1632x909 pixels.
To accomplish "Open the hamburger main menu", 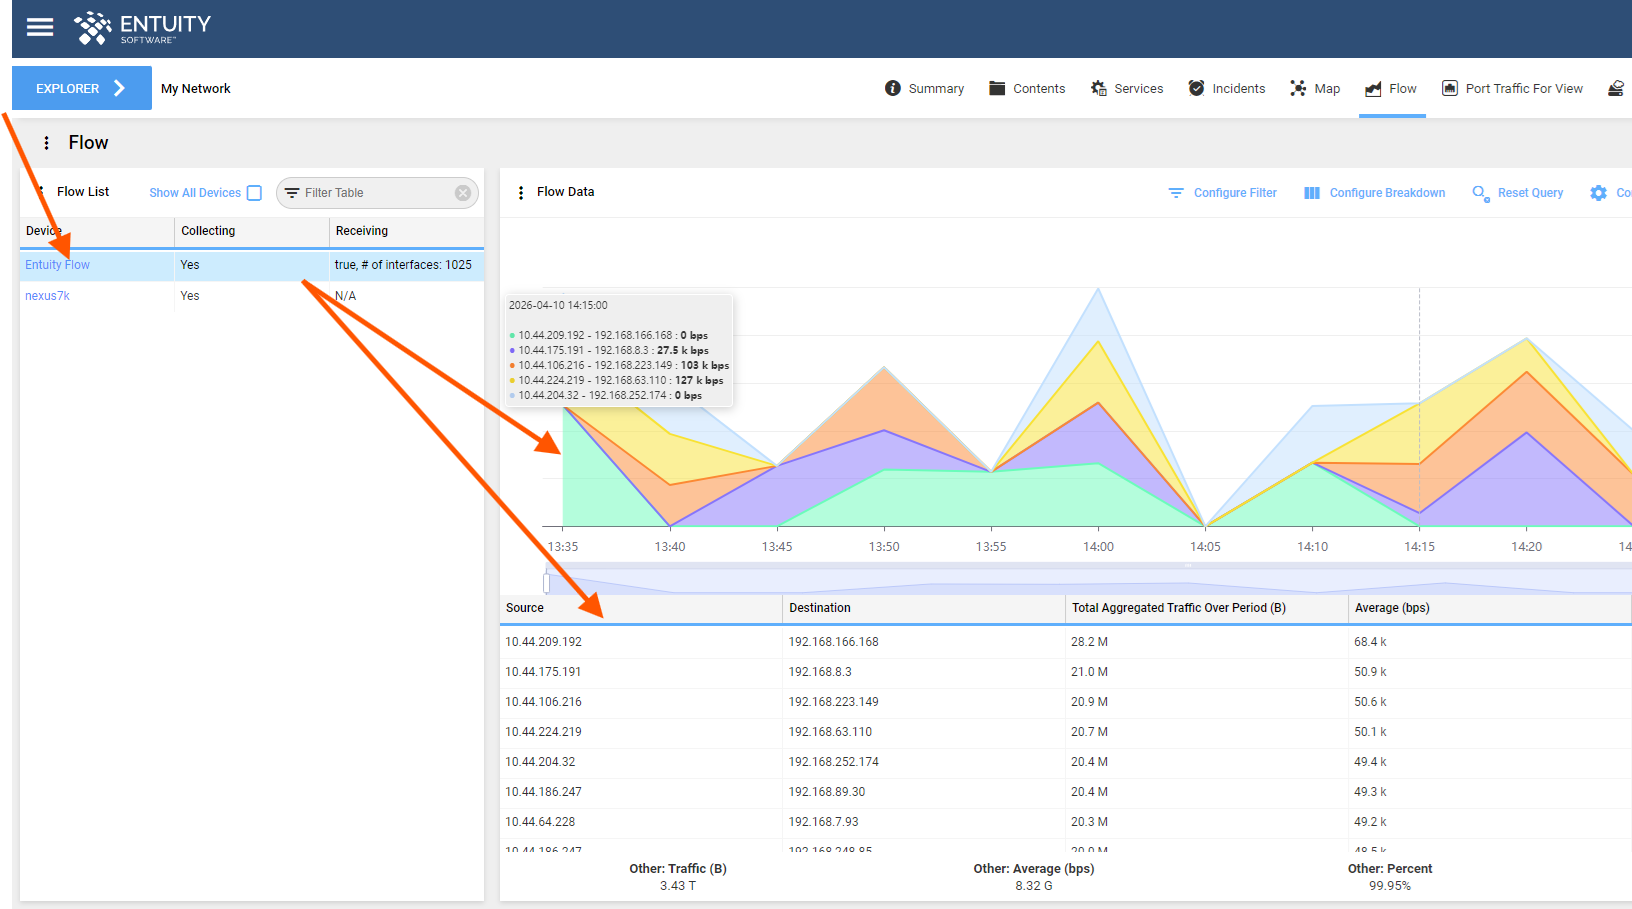I will 40,27.
